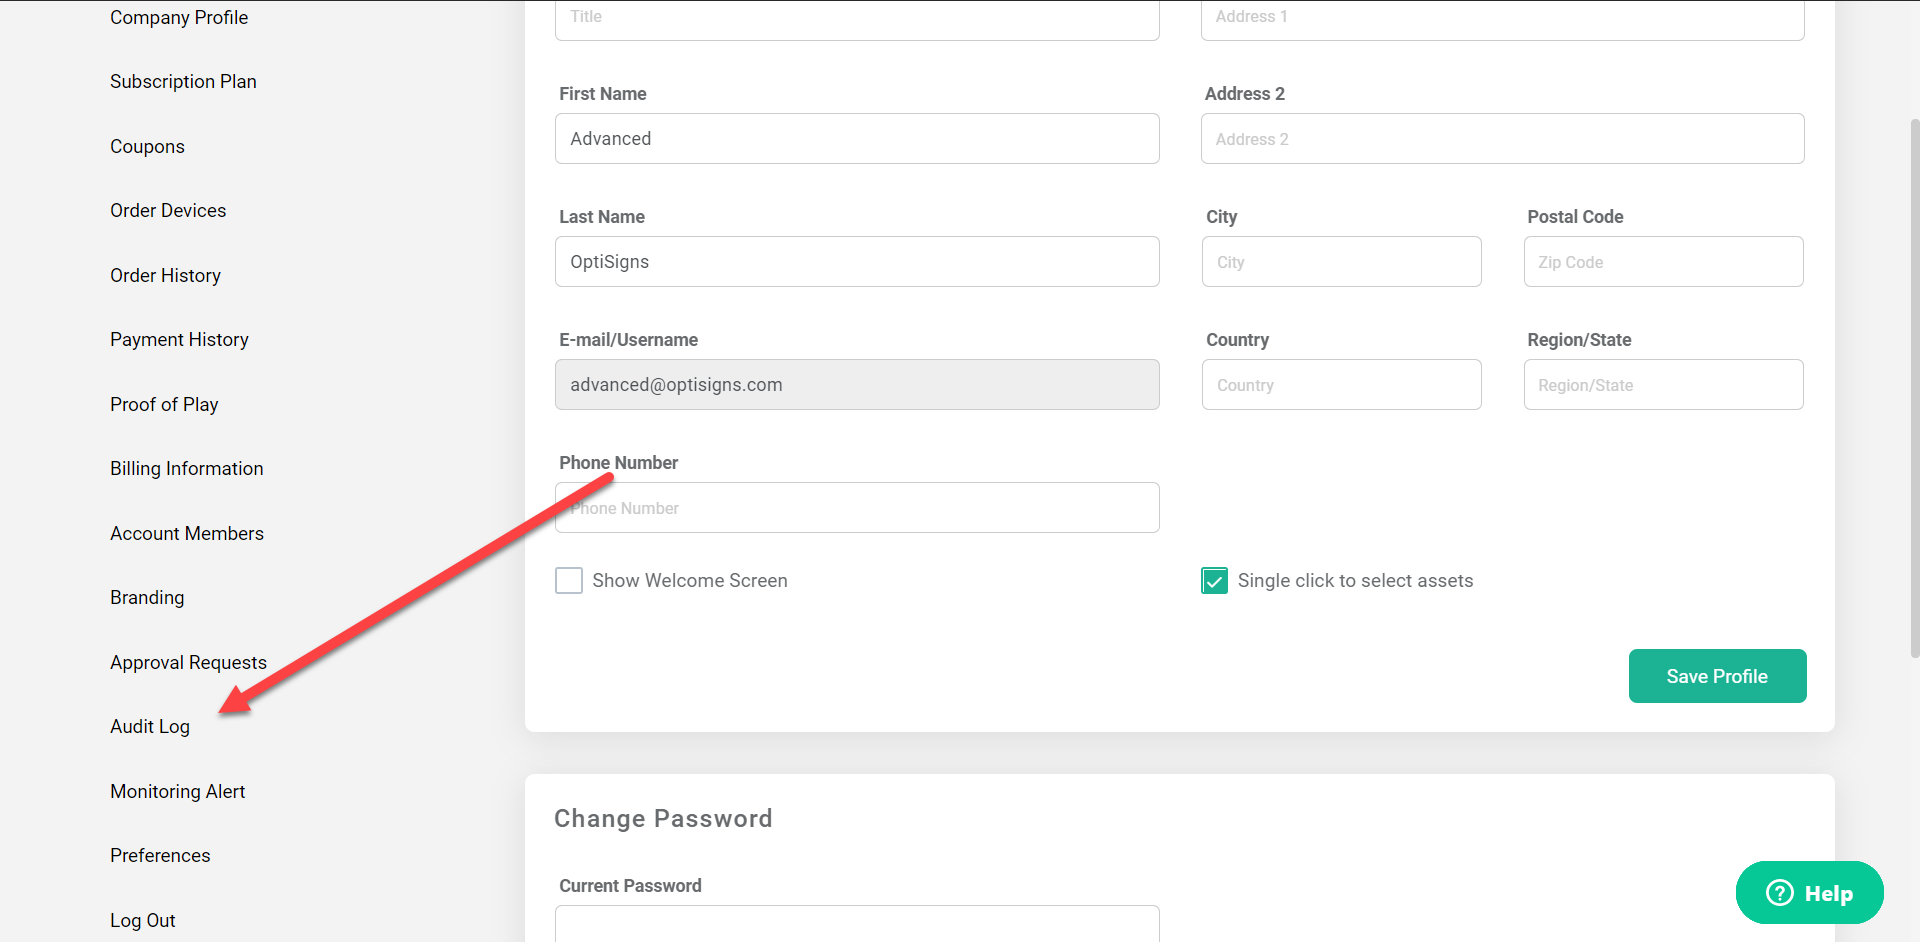Open the Subscription Plan section

pos(183,82)
